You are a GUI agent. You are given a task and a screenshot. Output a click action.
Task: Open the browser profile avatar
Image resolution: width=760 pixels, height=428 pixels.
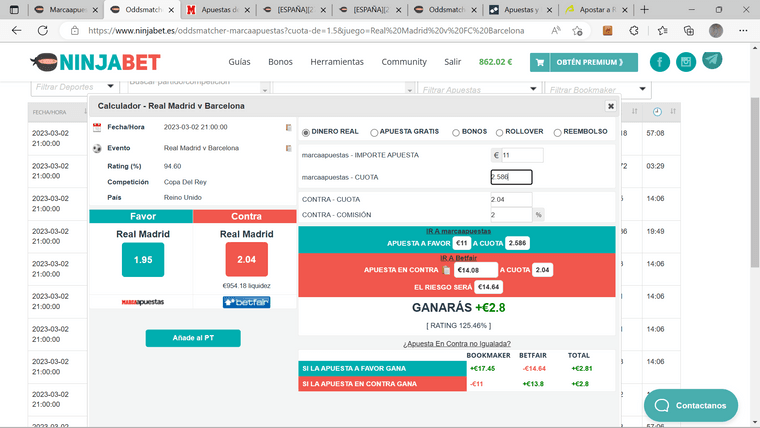(x=716, y=31)
